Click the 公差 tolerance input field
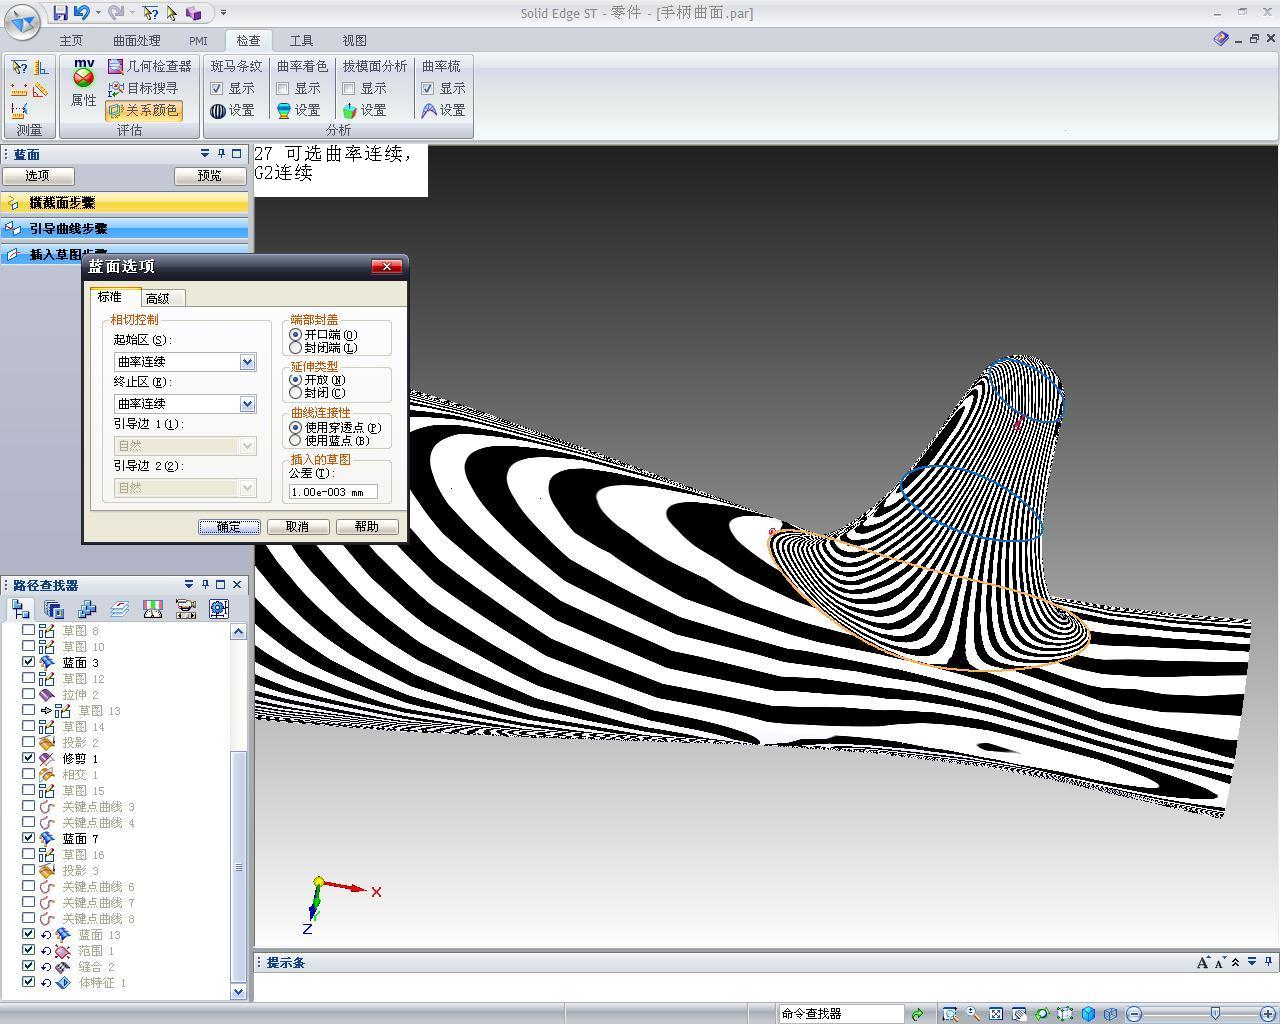 [x=334, y=492]
